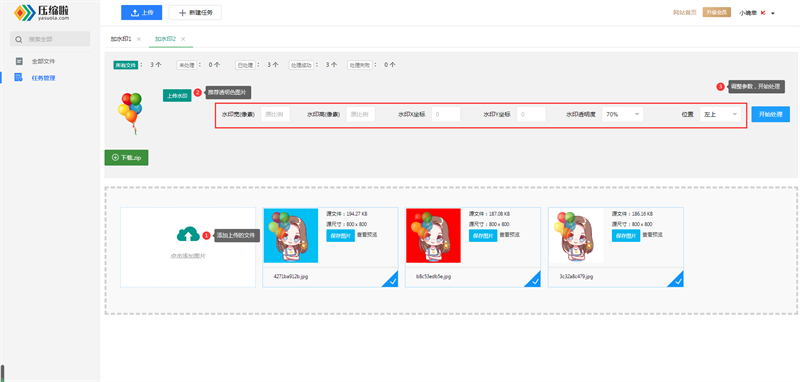Click the blue 开始处理 button
Screen dimensions: 800x382
point(770,114)
